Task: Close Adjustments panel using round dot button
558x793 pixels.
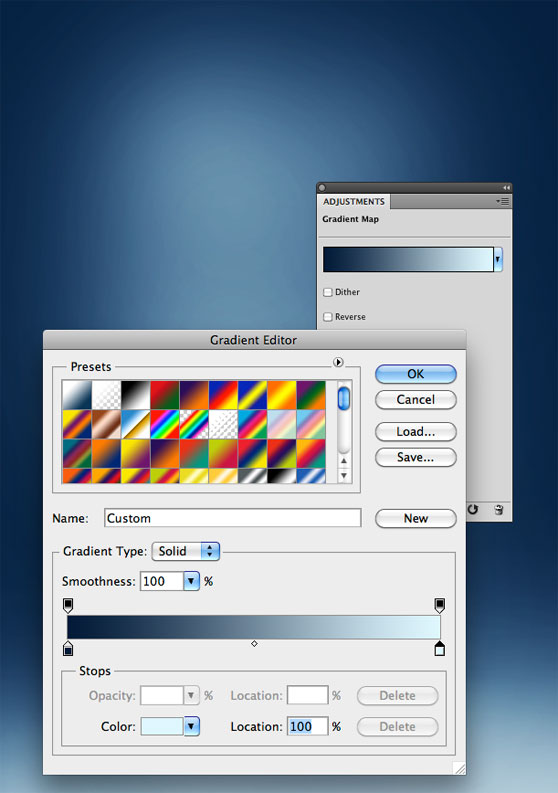Action: click(x=322, y=188)
